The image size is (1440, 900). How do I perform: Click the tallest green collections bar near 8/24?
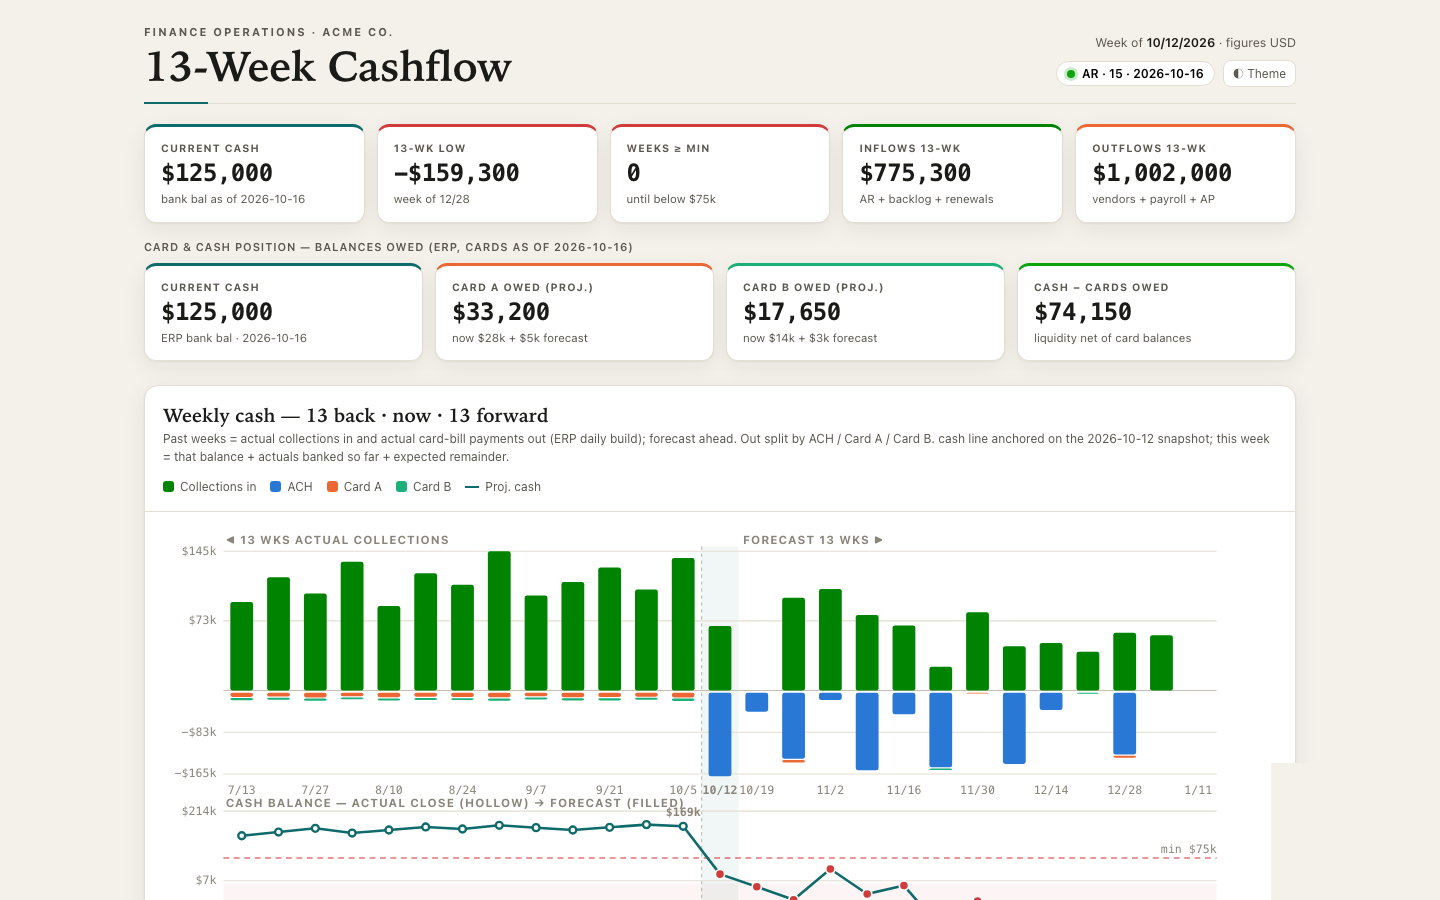pos(499,620)
